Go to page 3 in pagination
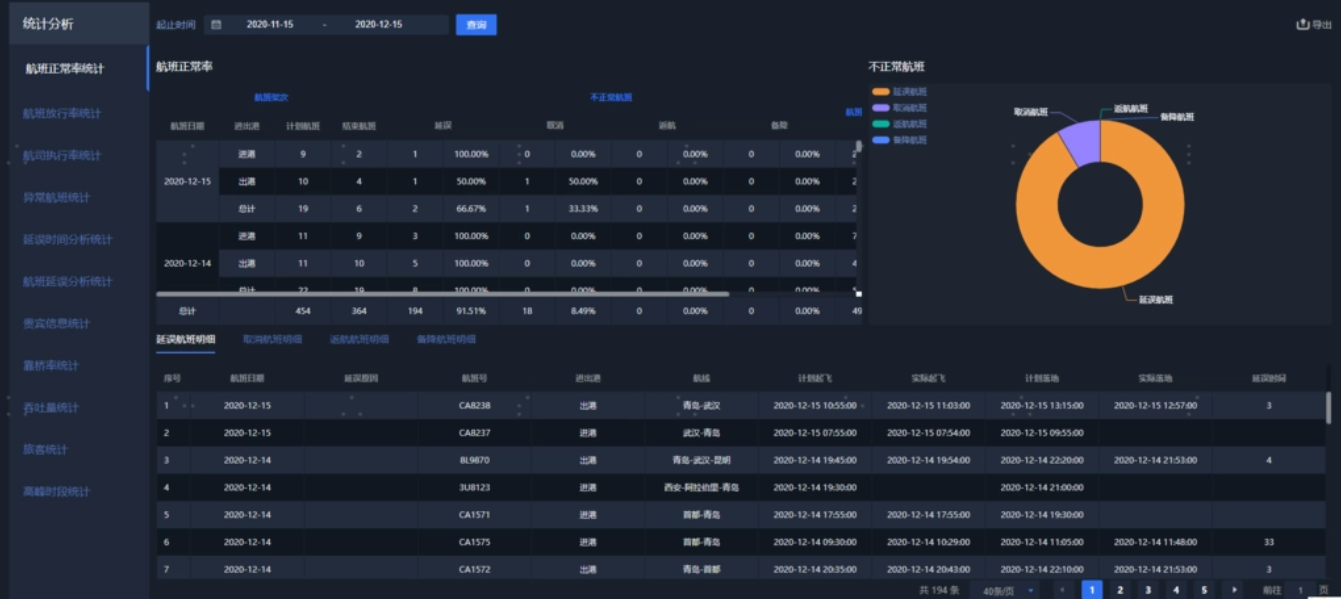The width and height of the screenshot is (1341, 599). tap(1148, 590)
